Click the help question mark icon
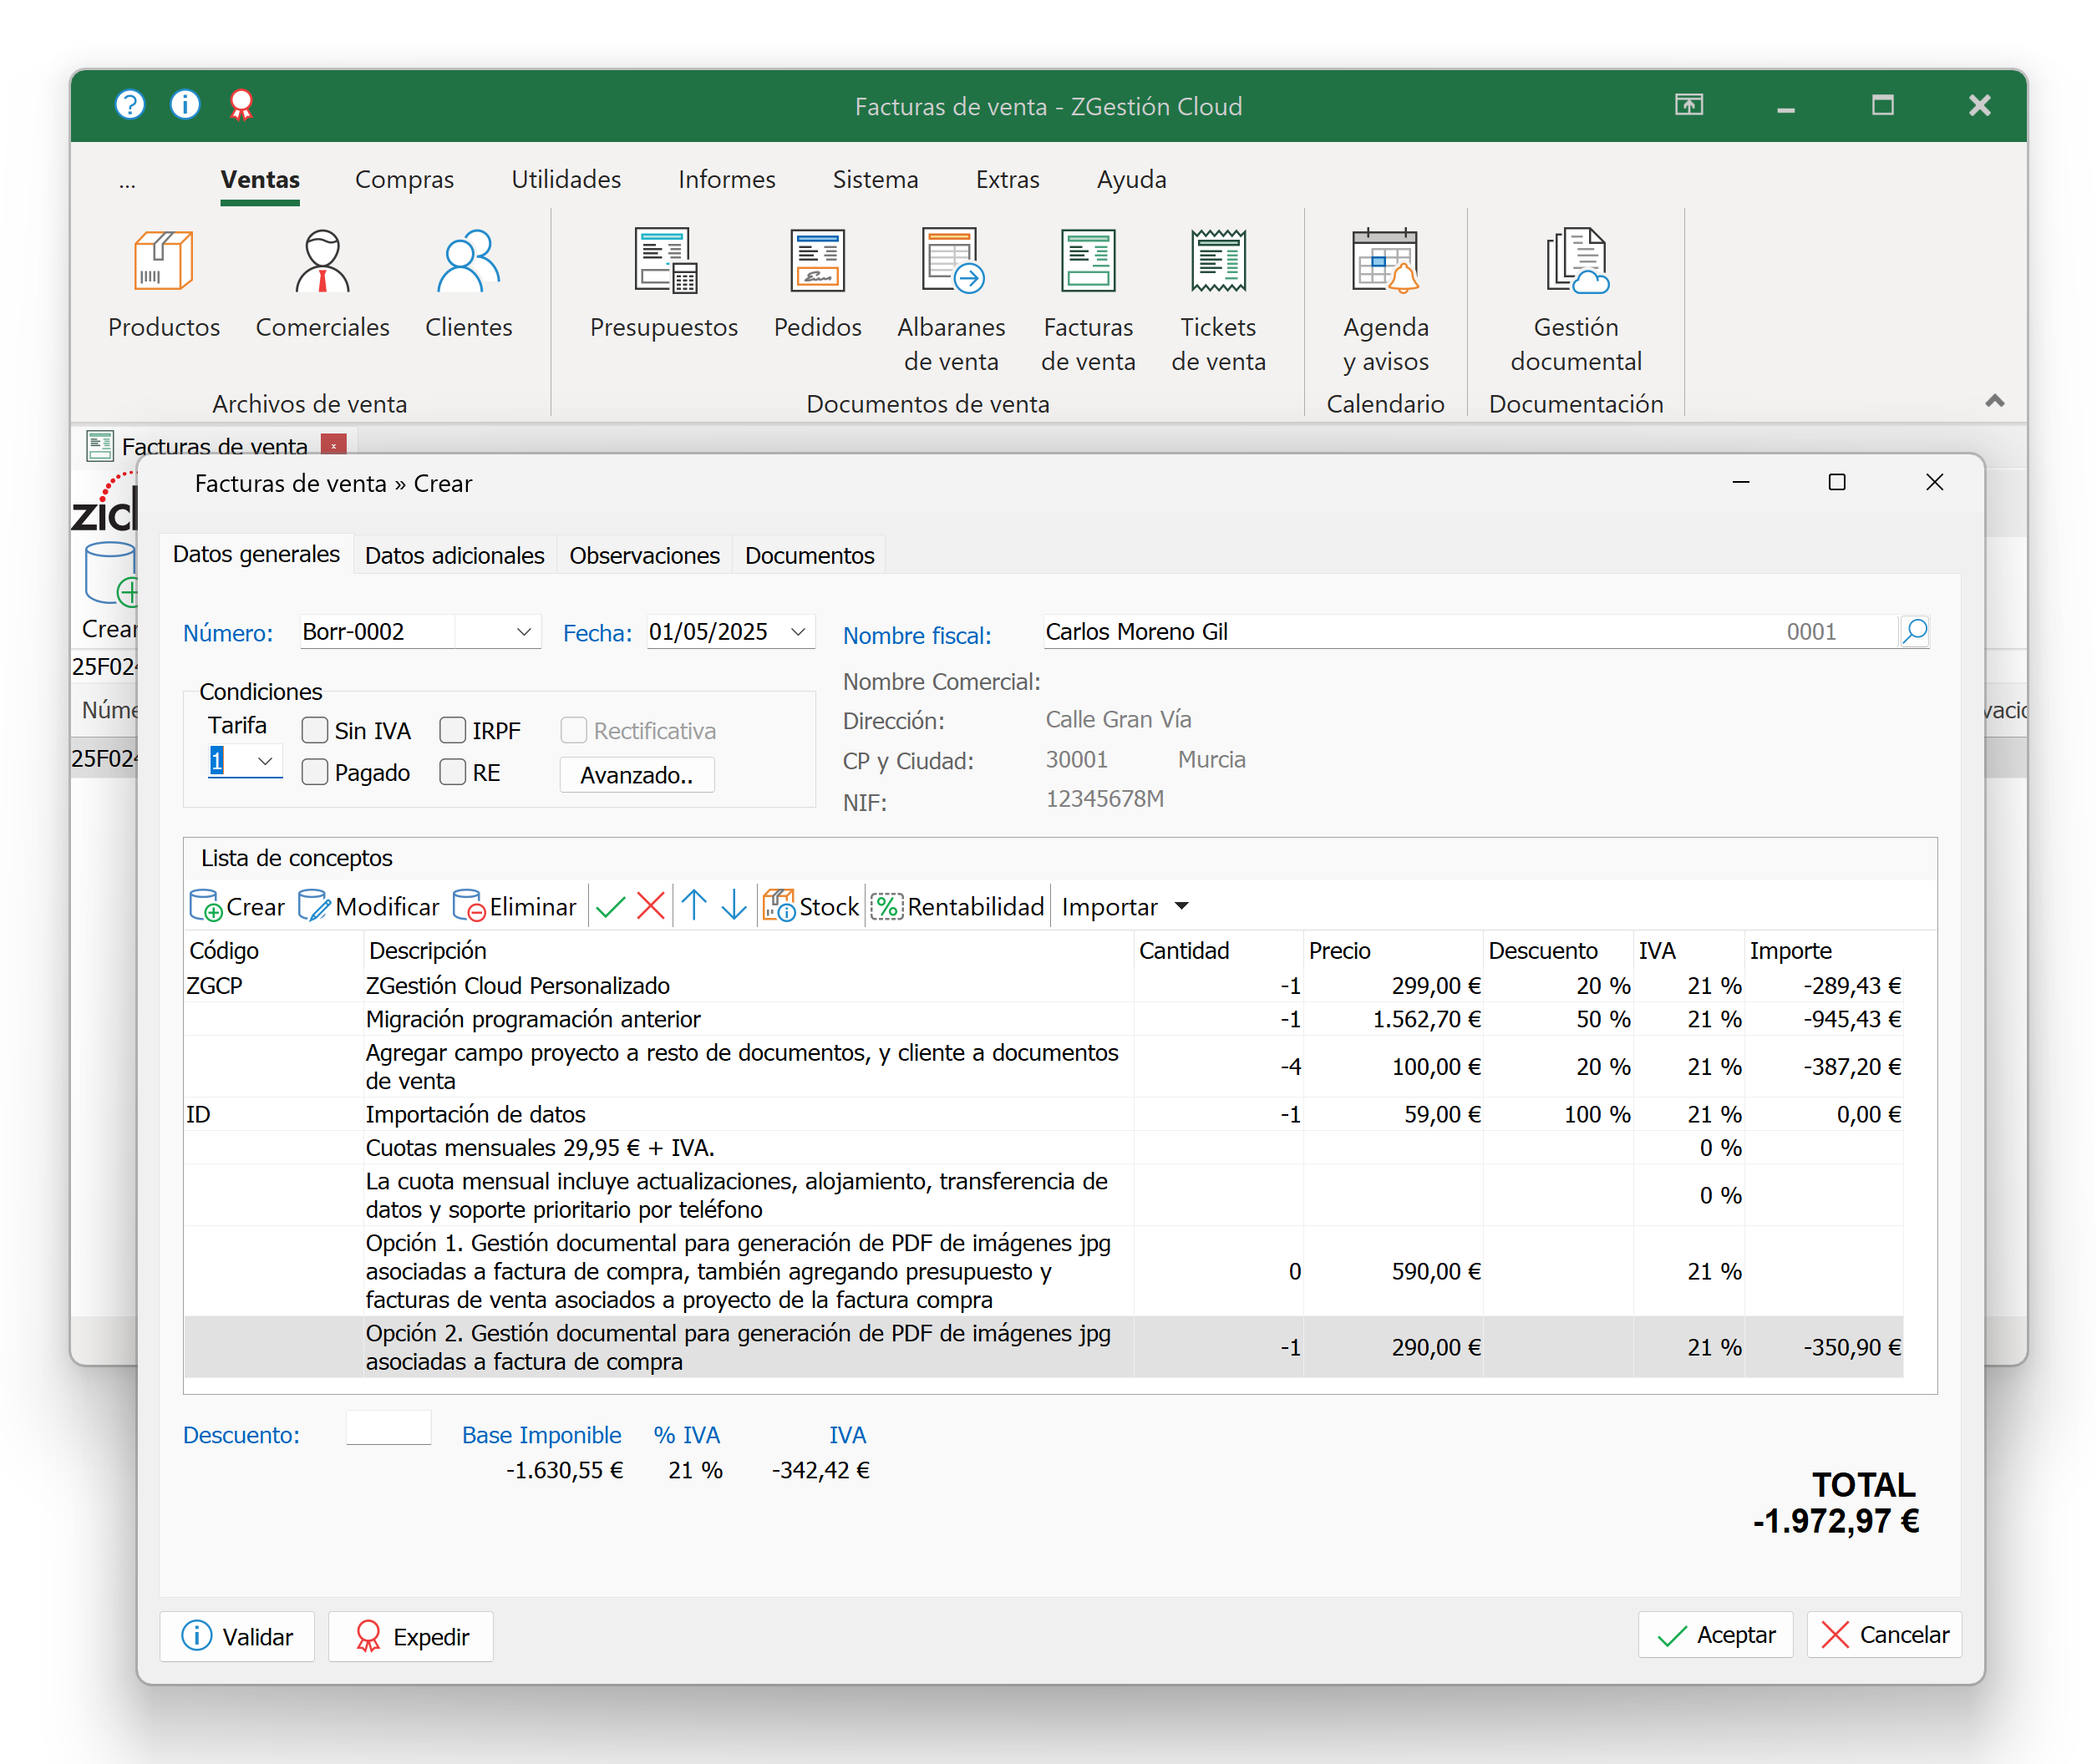Viewport: 2097px width, 1764px height. click(x=130, y=104)
